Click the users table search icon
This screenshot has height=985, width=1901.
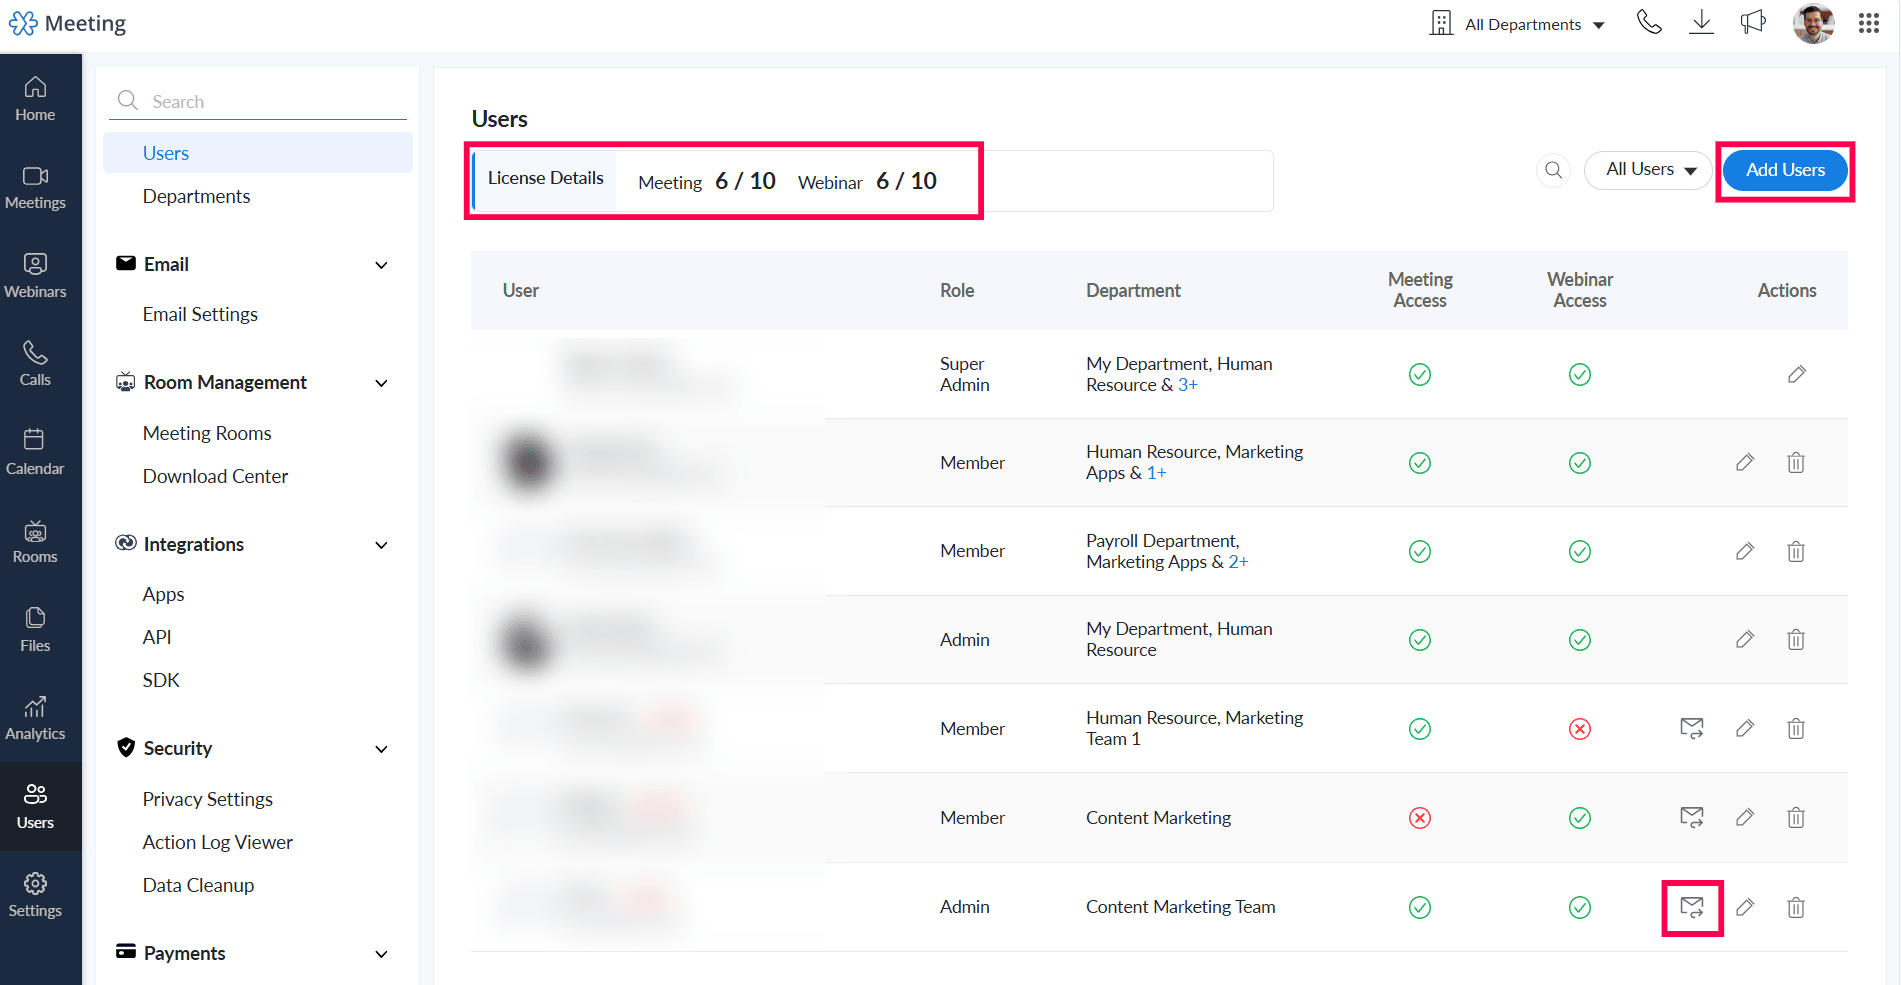[1553, 170]
